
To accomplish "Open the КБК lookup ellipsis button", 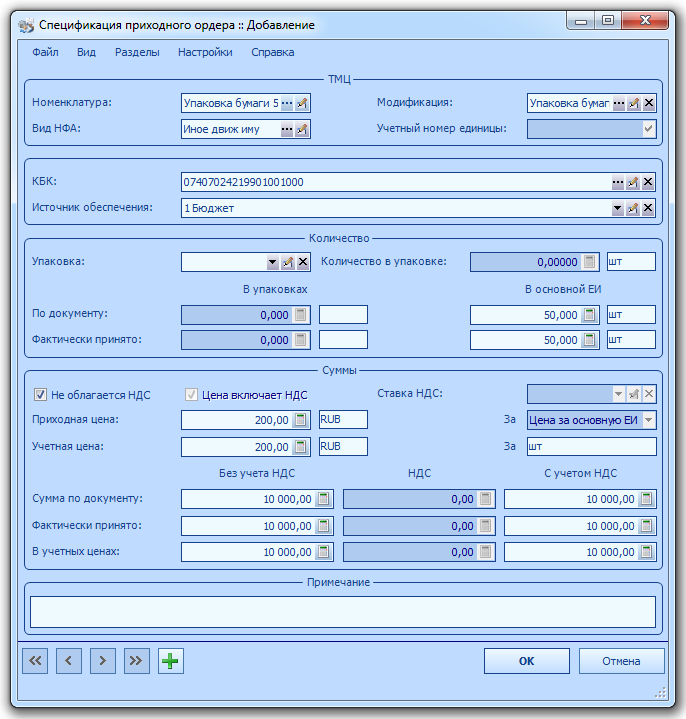I will coord(618,182).
